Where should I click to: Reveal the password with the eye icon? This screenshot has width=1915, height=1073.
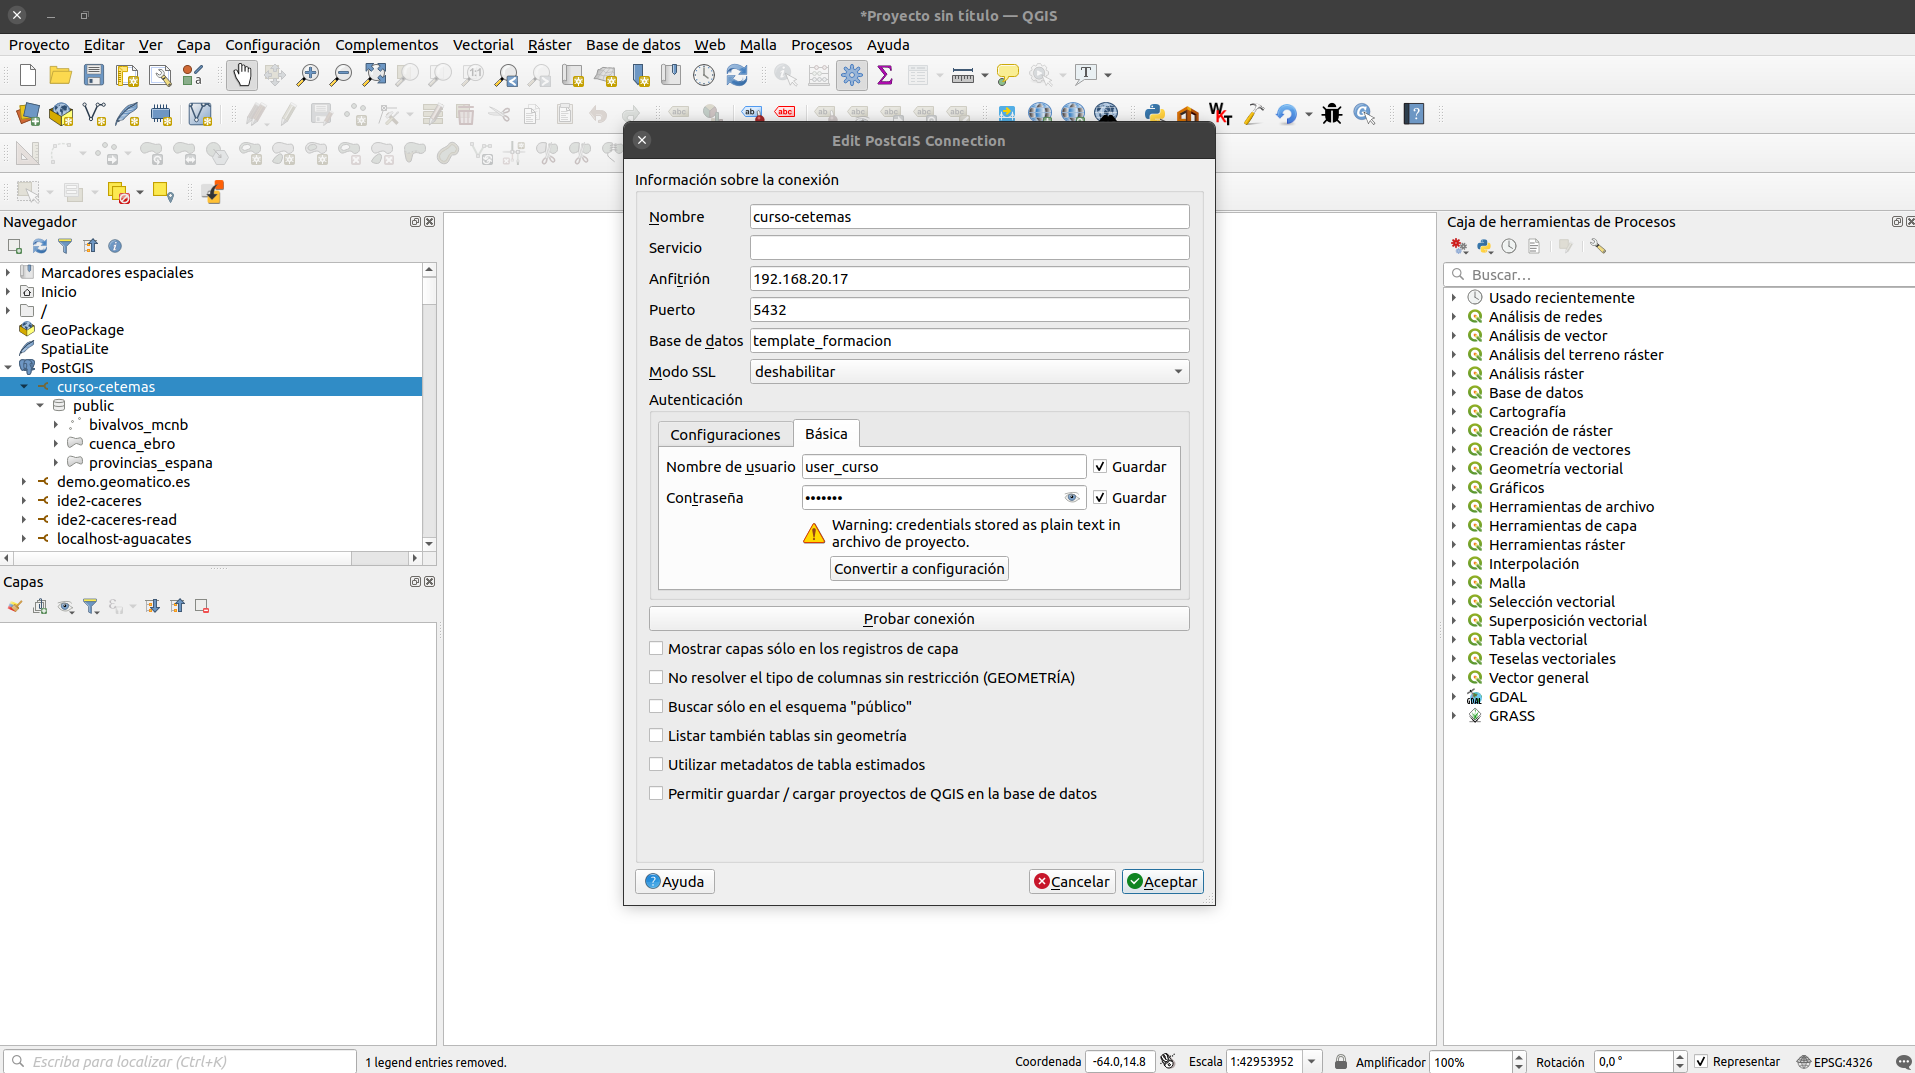[x=1072, y=498]
